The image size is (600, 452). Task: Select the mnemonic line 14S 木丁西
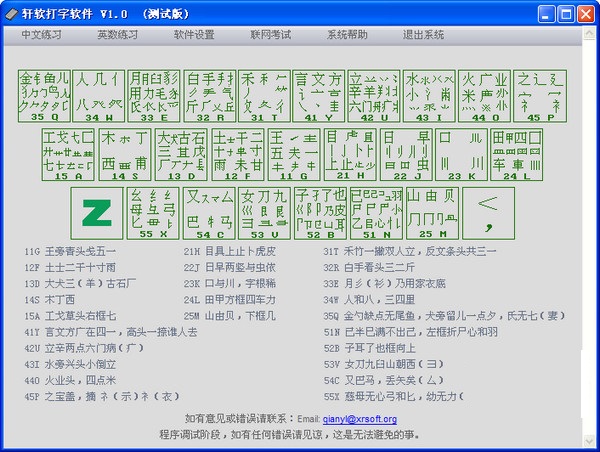(x=50, y=300)
